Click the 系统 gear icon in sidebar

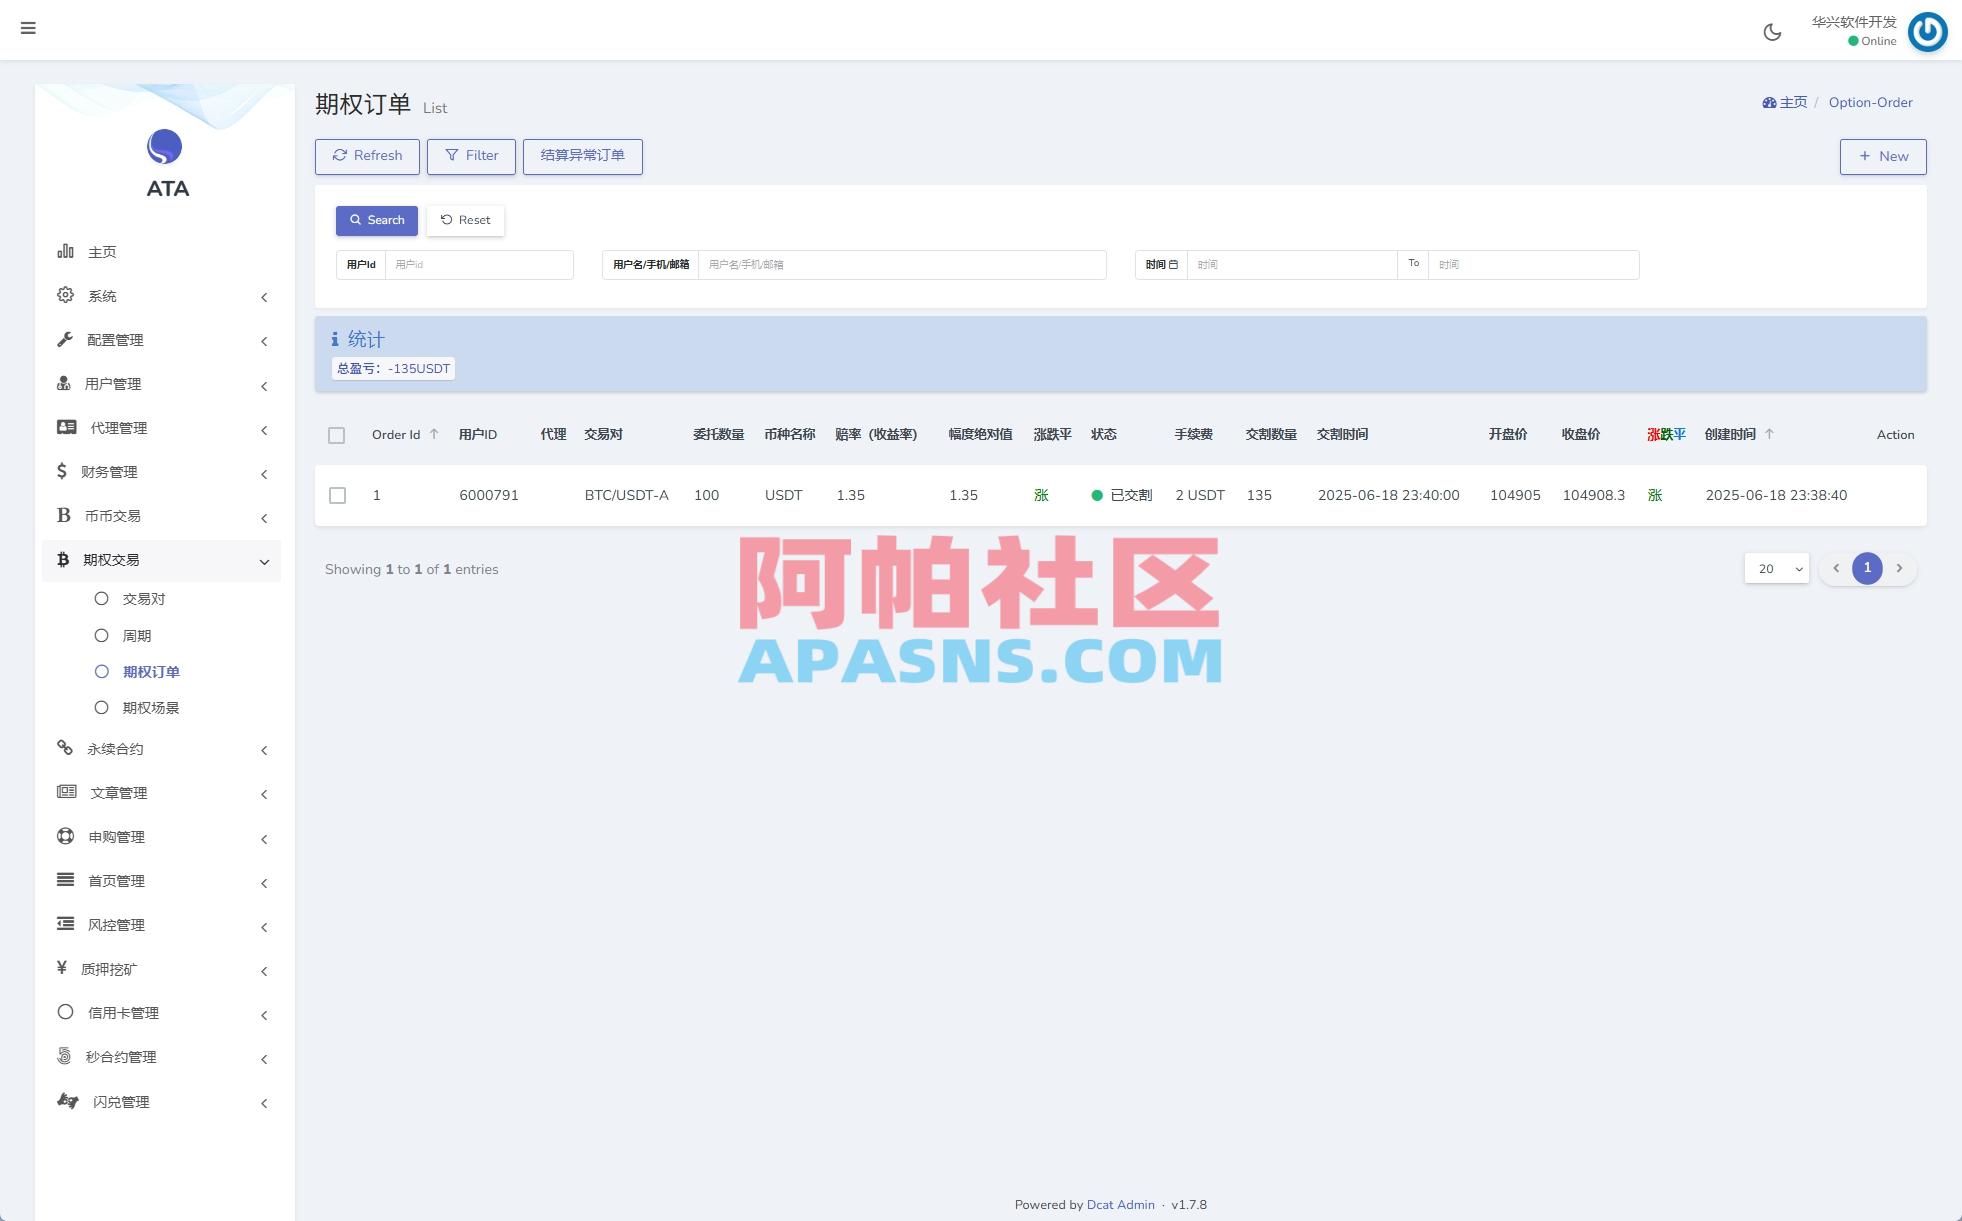(x=64, y=295)
